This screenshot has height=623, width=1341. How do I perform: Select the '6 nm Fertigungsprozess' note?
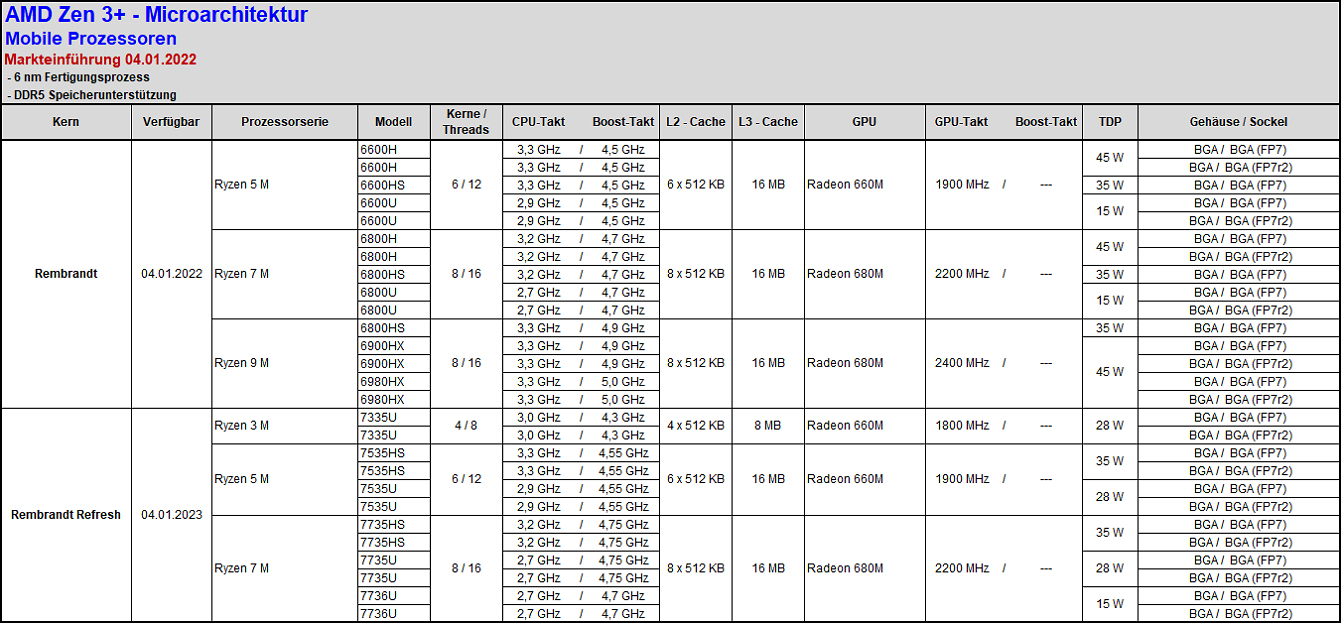click(x=80, y=77)
